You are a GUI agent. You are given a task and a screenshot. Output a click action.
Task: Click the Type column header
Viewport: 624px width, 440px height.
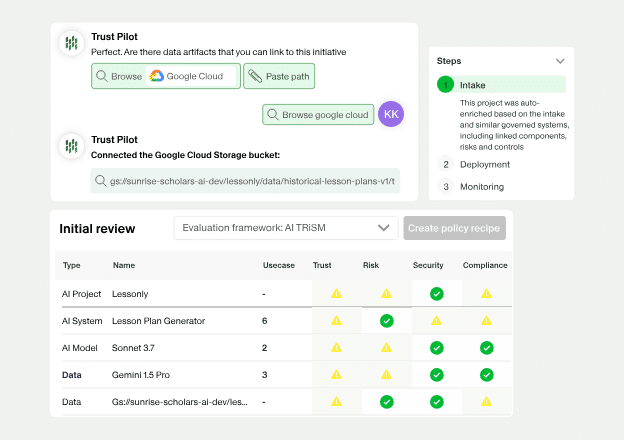[x=72, y=265]
